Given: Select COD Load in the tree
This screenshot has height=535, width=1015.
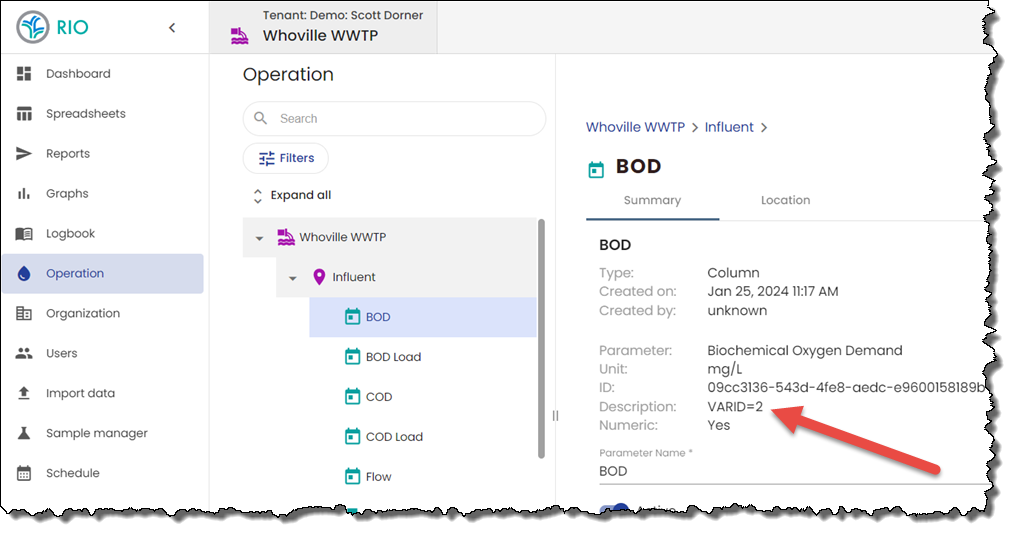Looking at the screenshot, I should click(x=394, y=437).
